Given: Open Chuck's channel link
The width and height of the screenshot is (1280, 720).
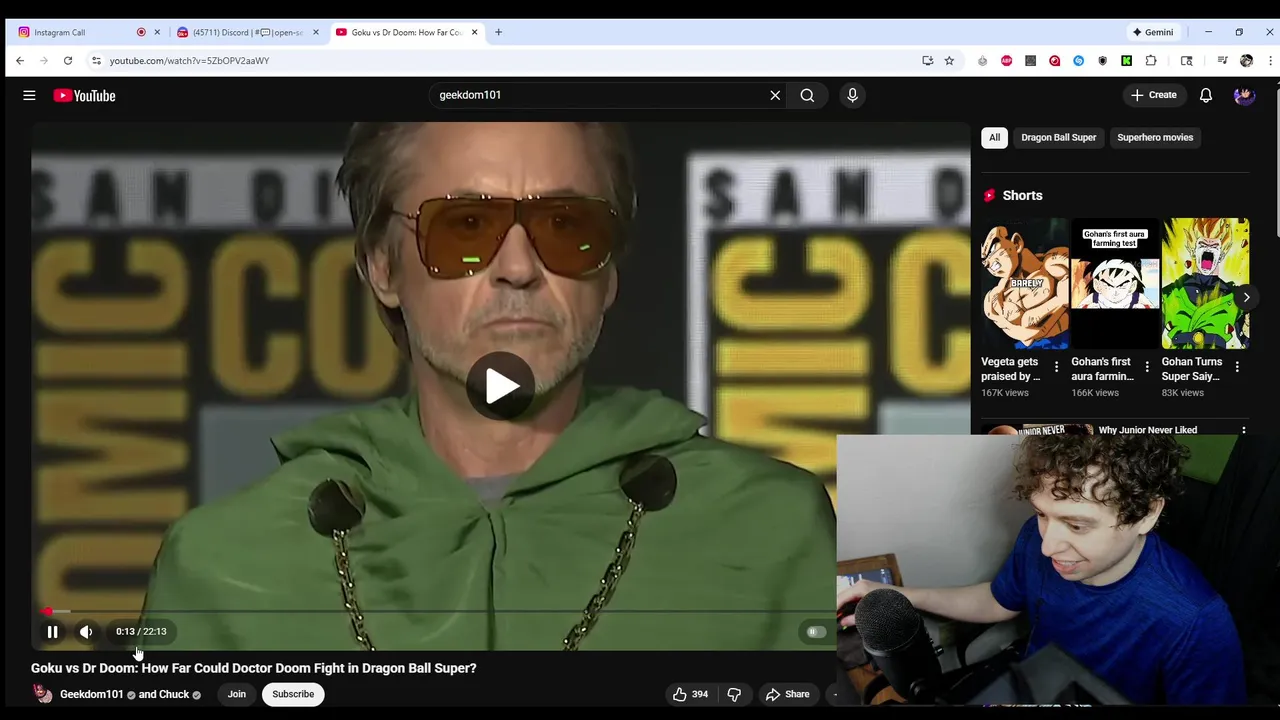Looking at the screenshot, I should click(x=174, y=694).
